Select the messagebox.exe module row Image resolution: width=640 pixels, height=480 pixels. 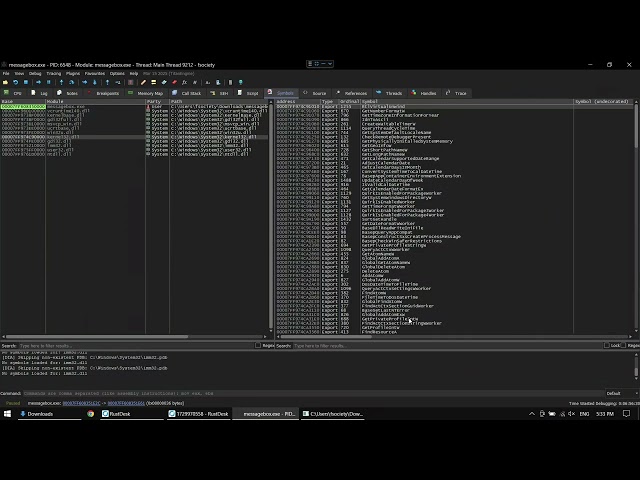(x=134, y=107)
